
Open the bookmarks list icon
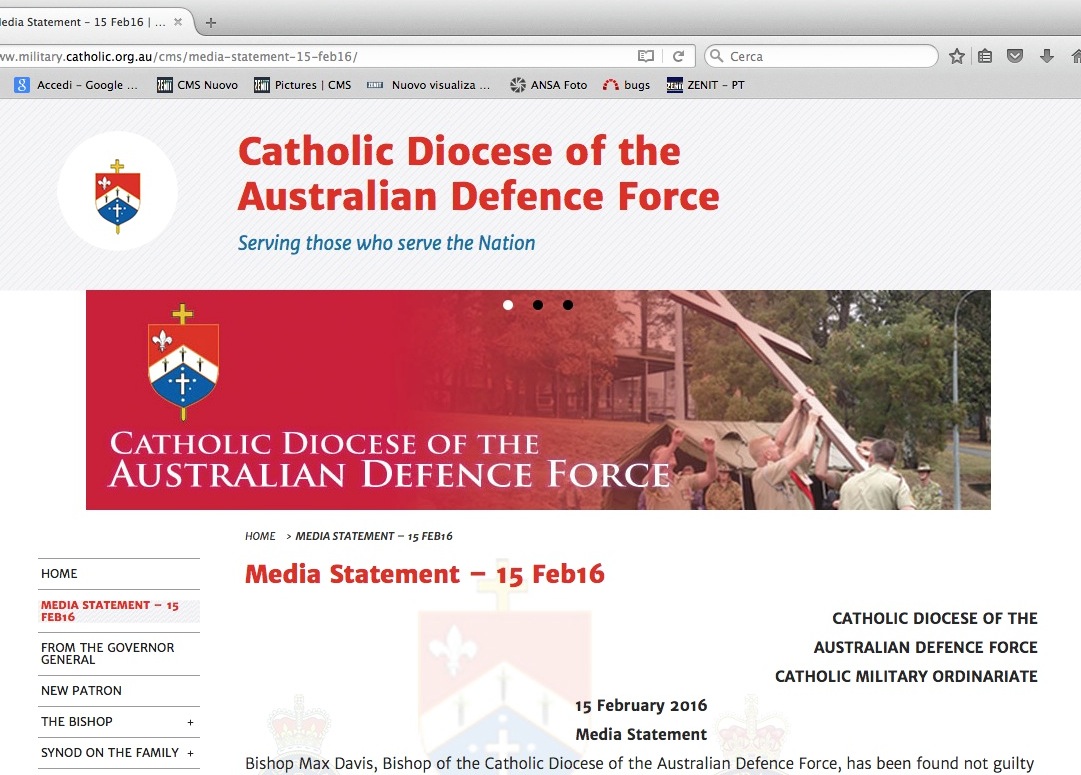[x=985, y=57]
